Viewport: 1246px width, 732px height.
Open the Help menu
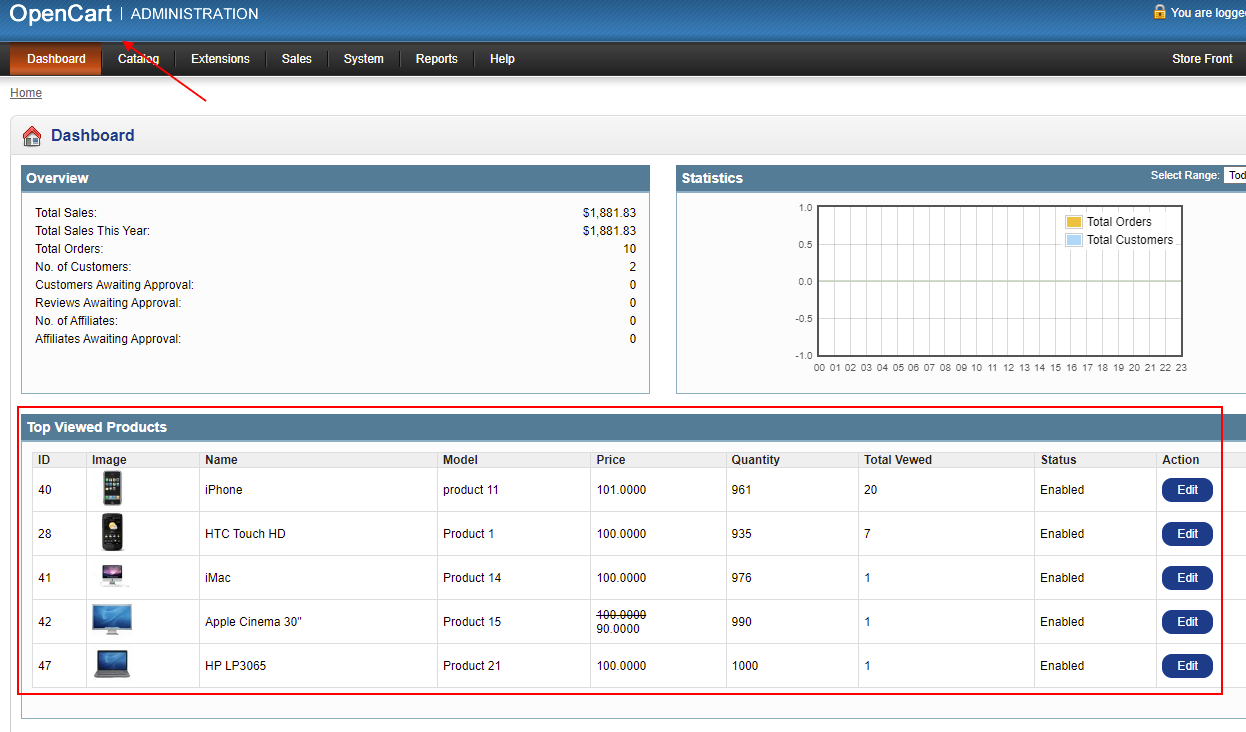pos(502,59)
